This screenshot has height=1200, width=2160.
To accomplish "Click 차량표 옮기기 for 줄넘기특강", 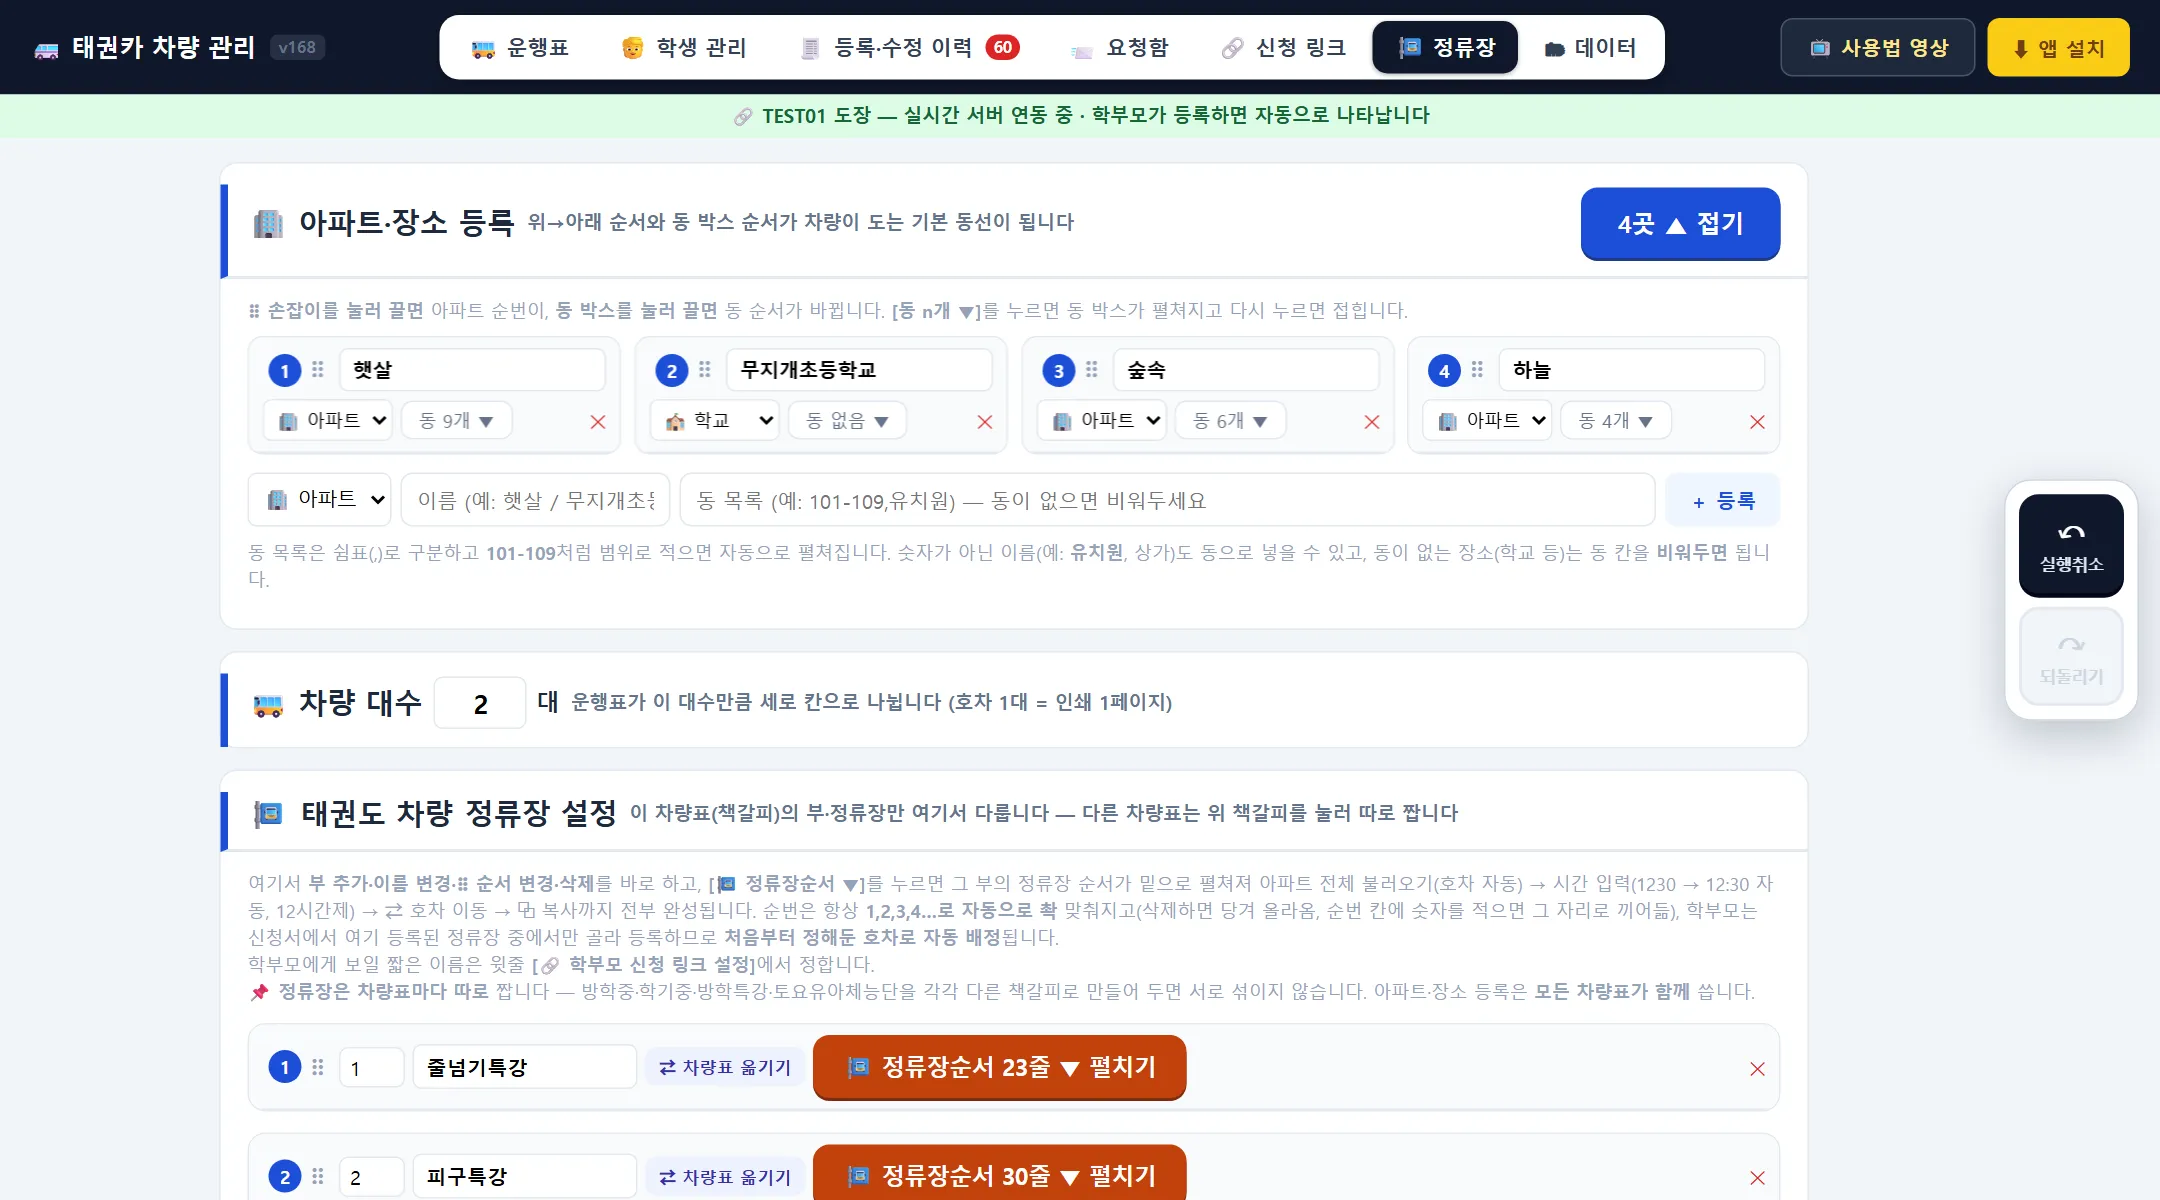I will click(x=725, y=1067).
